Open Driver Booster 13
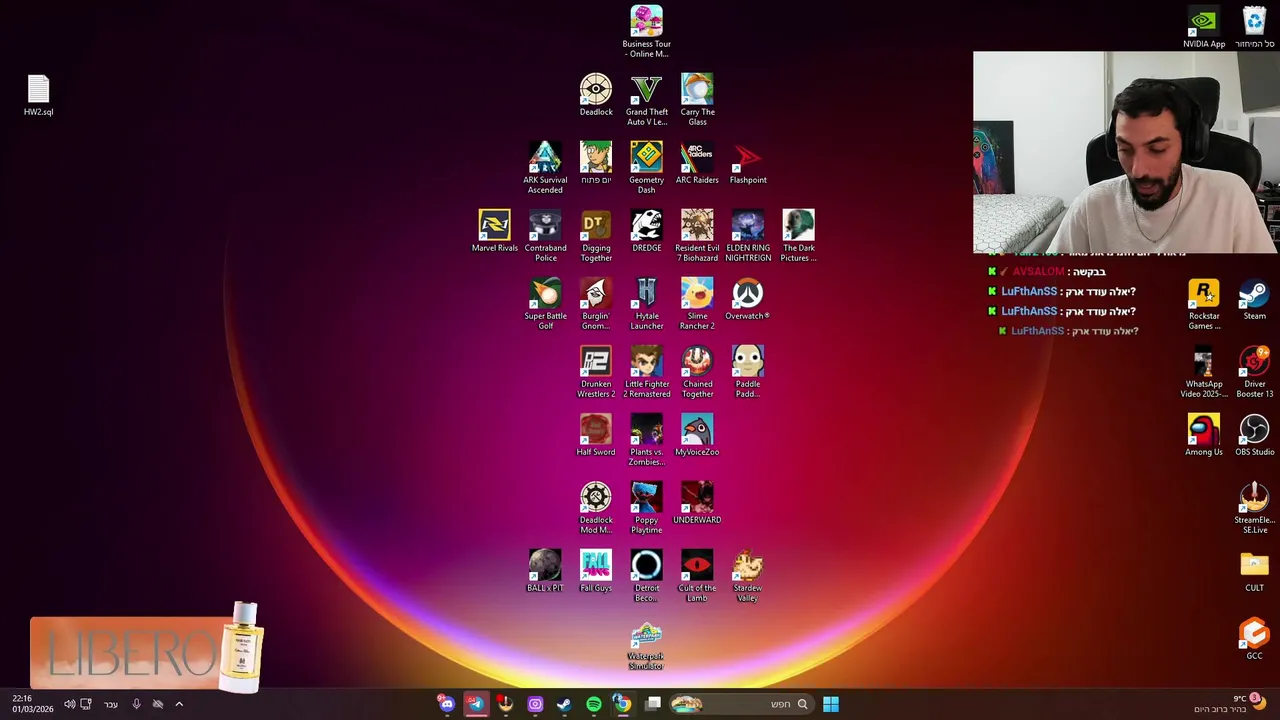 (x=1254, y=371)
